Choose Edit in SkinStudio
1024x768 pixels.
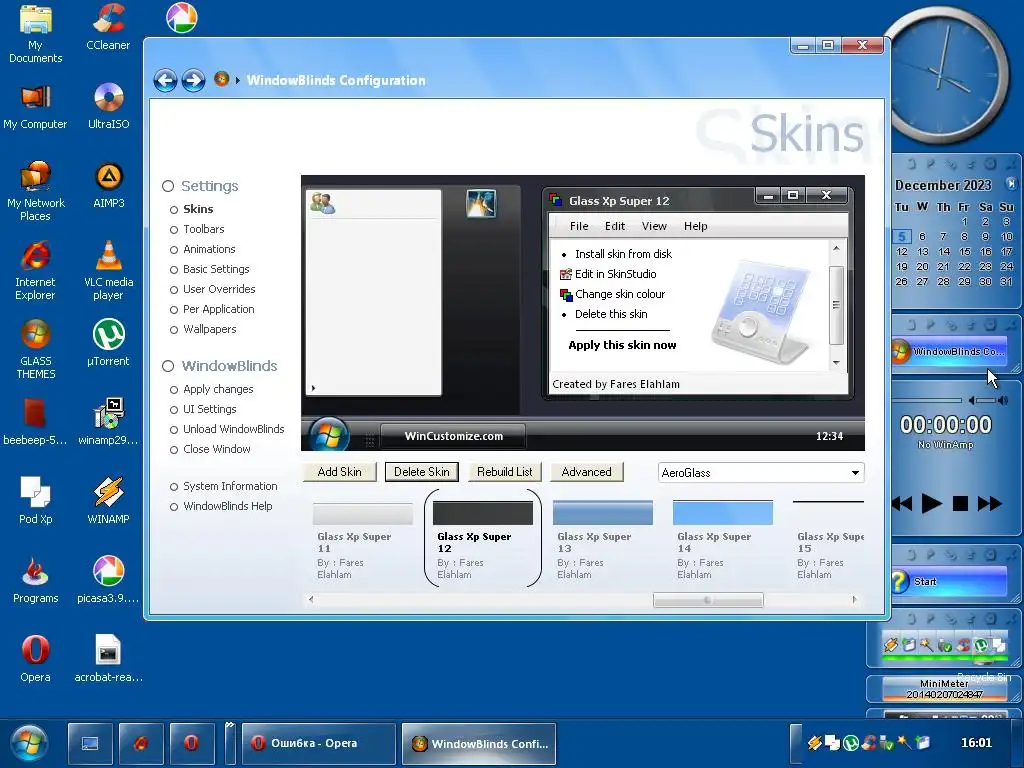pos(615,274)
